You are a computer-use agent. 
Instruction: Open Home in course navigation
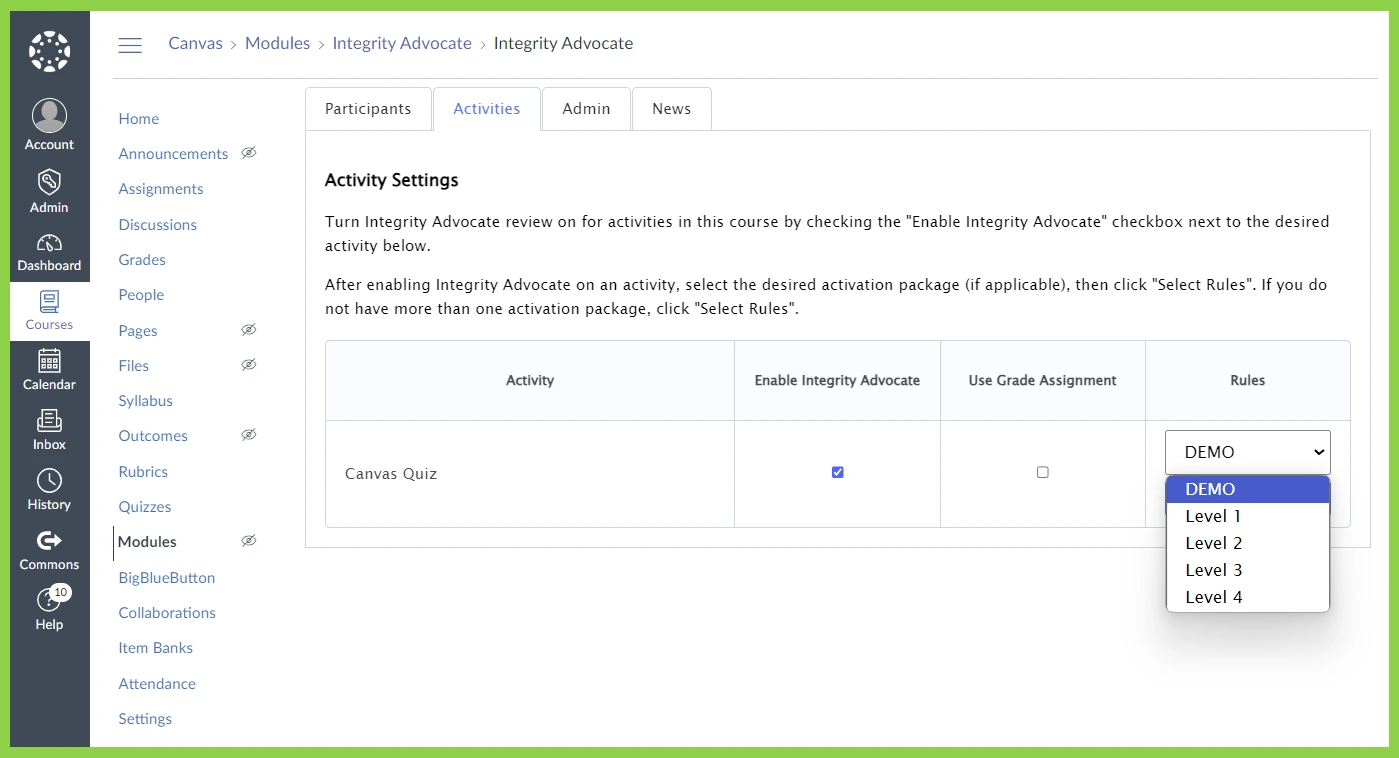pos(139,118)
